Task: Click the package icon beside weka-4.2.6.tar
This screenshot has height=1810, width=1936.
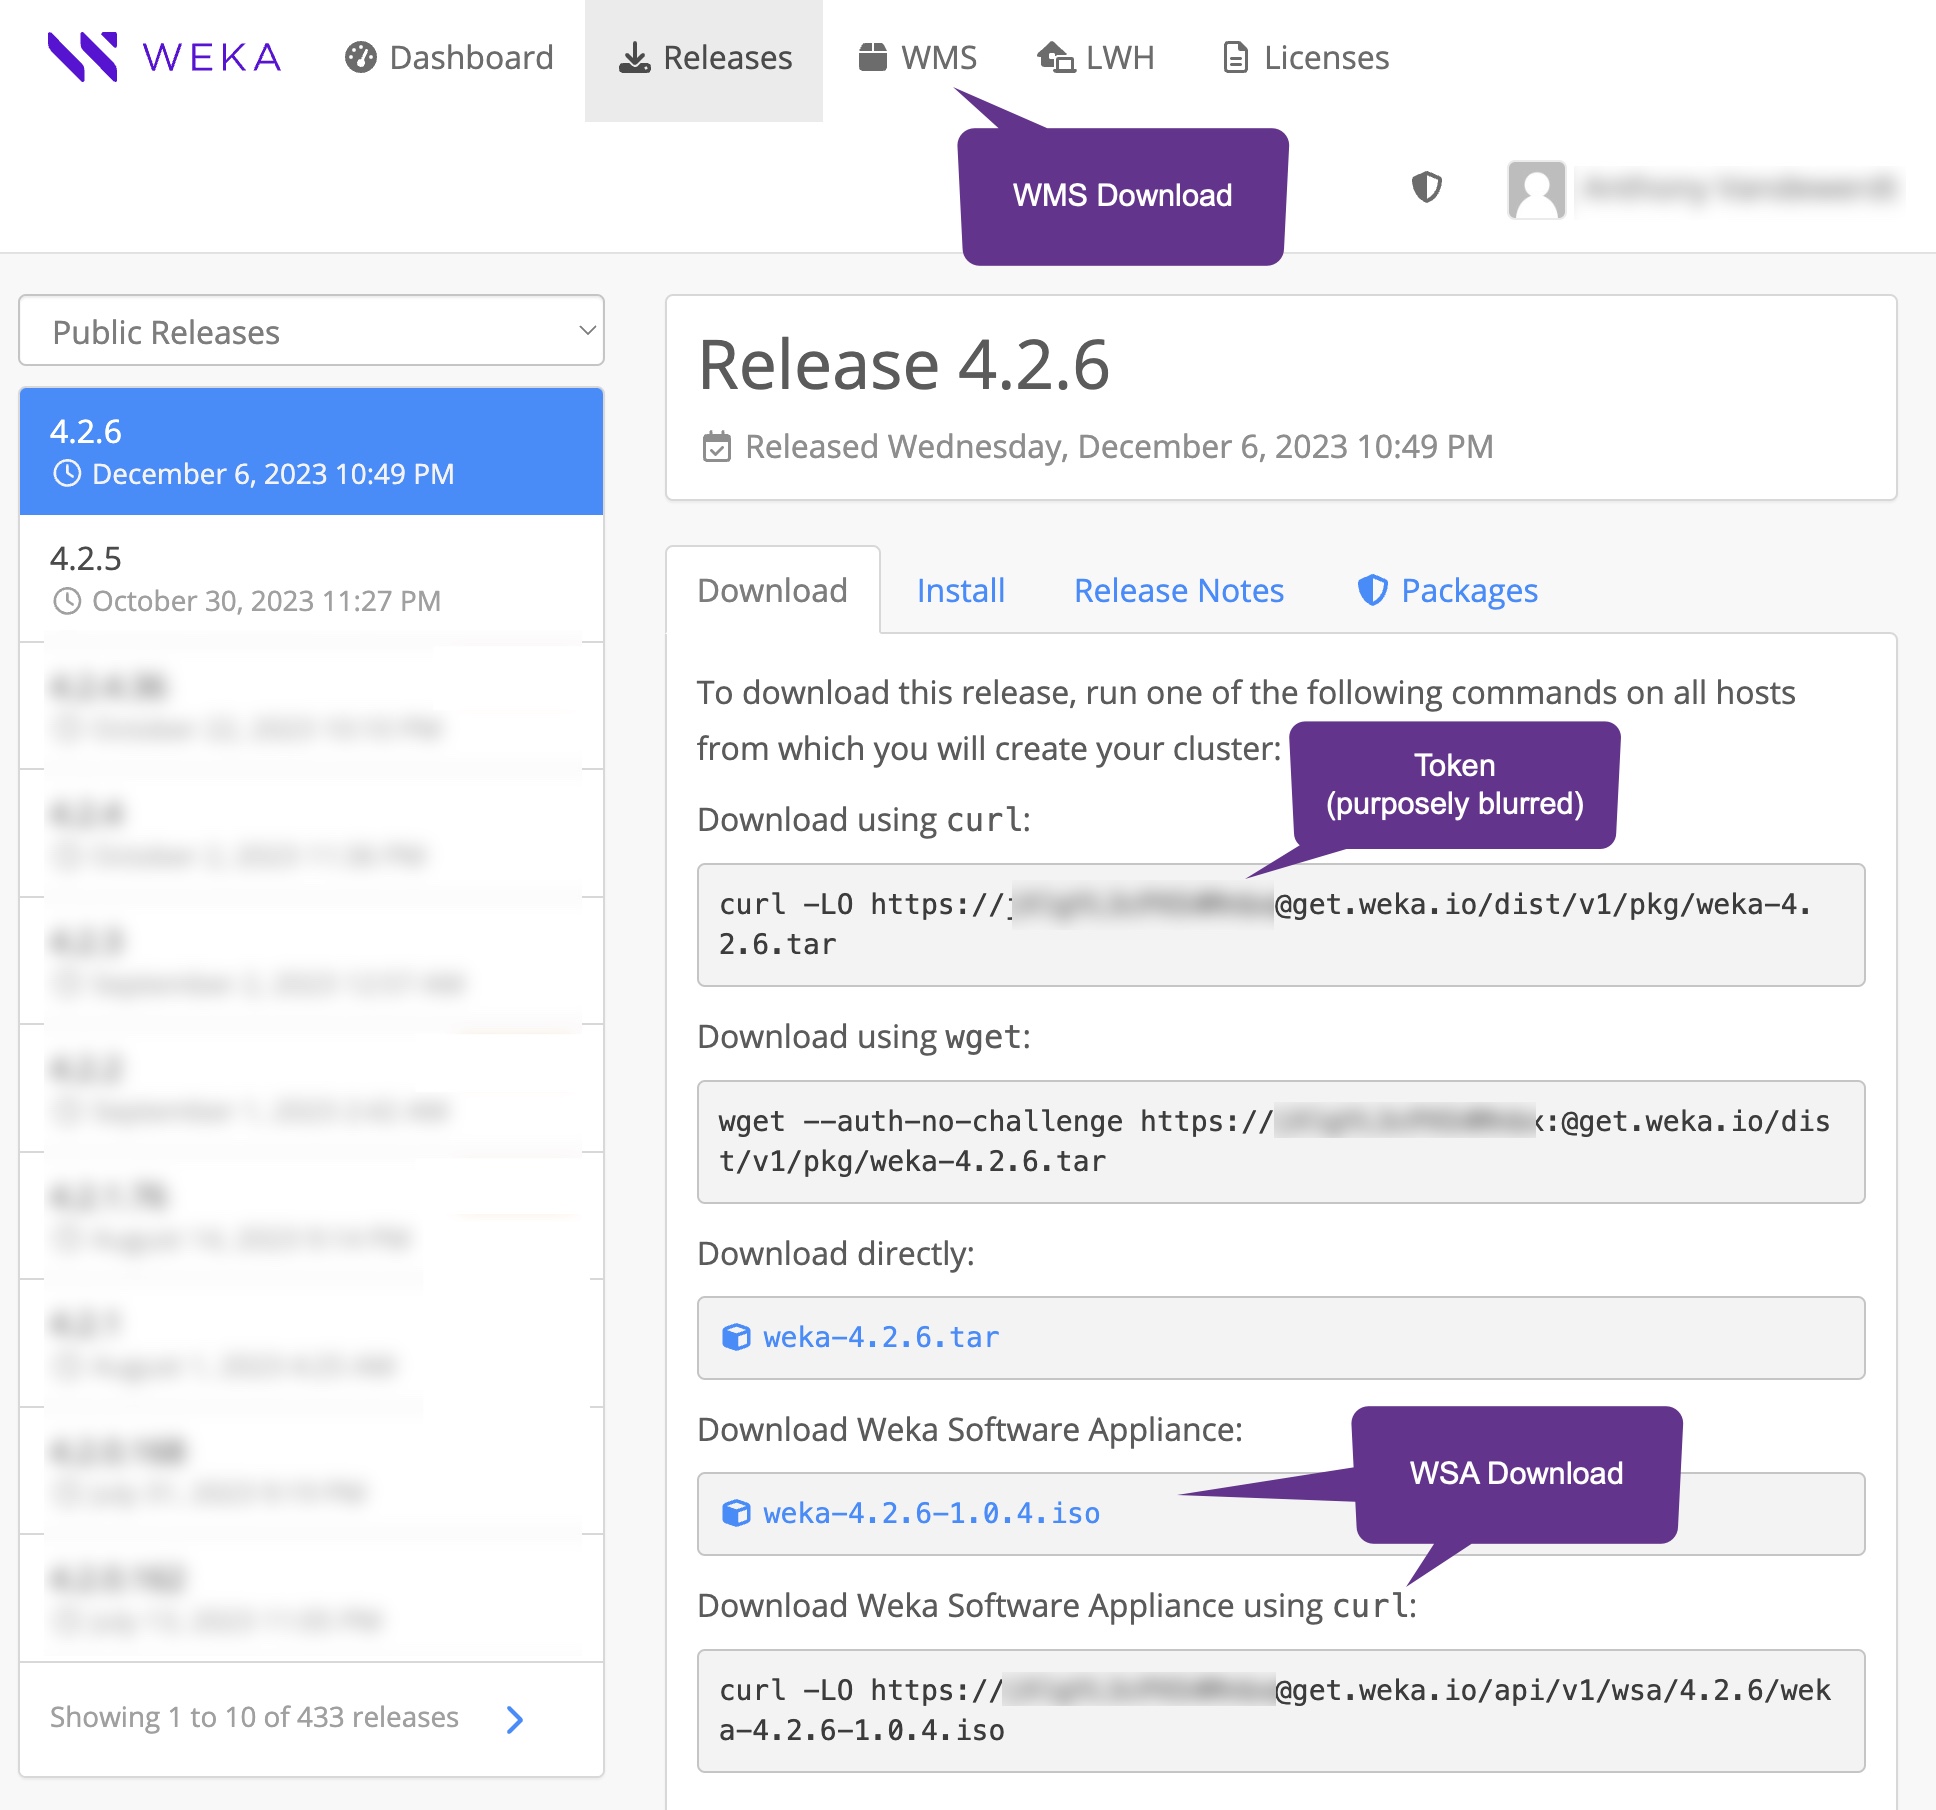Action: [x=736, y=1338]
